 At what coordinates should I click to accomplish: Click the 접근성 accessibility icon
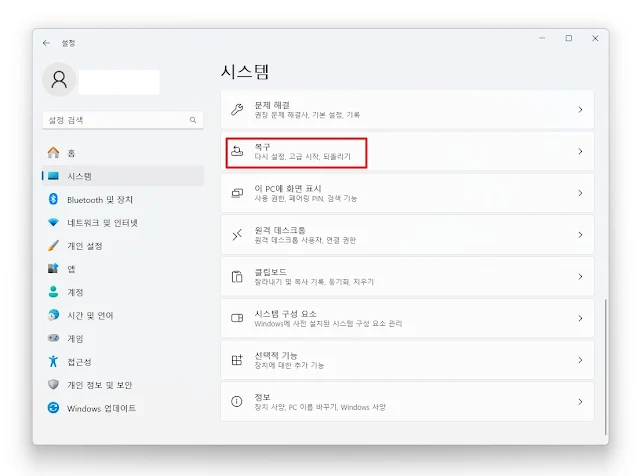pyautogui.click(x=53, y=361)
